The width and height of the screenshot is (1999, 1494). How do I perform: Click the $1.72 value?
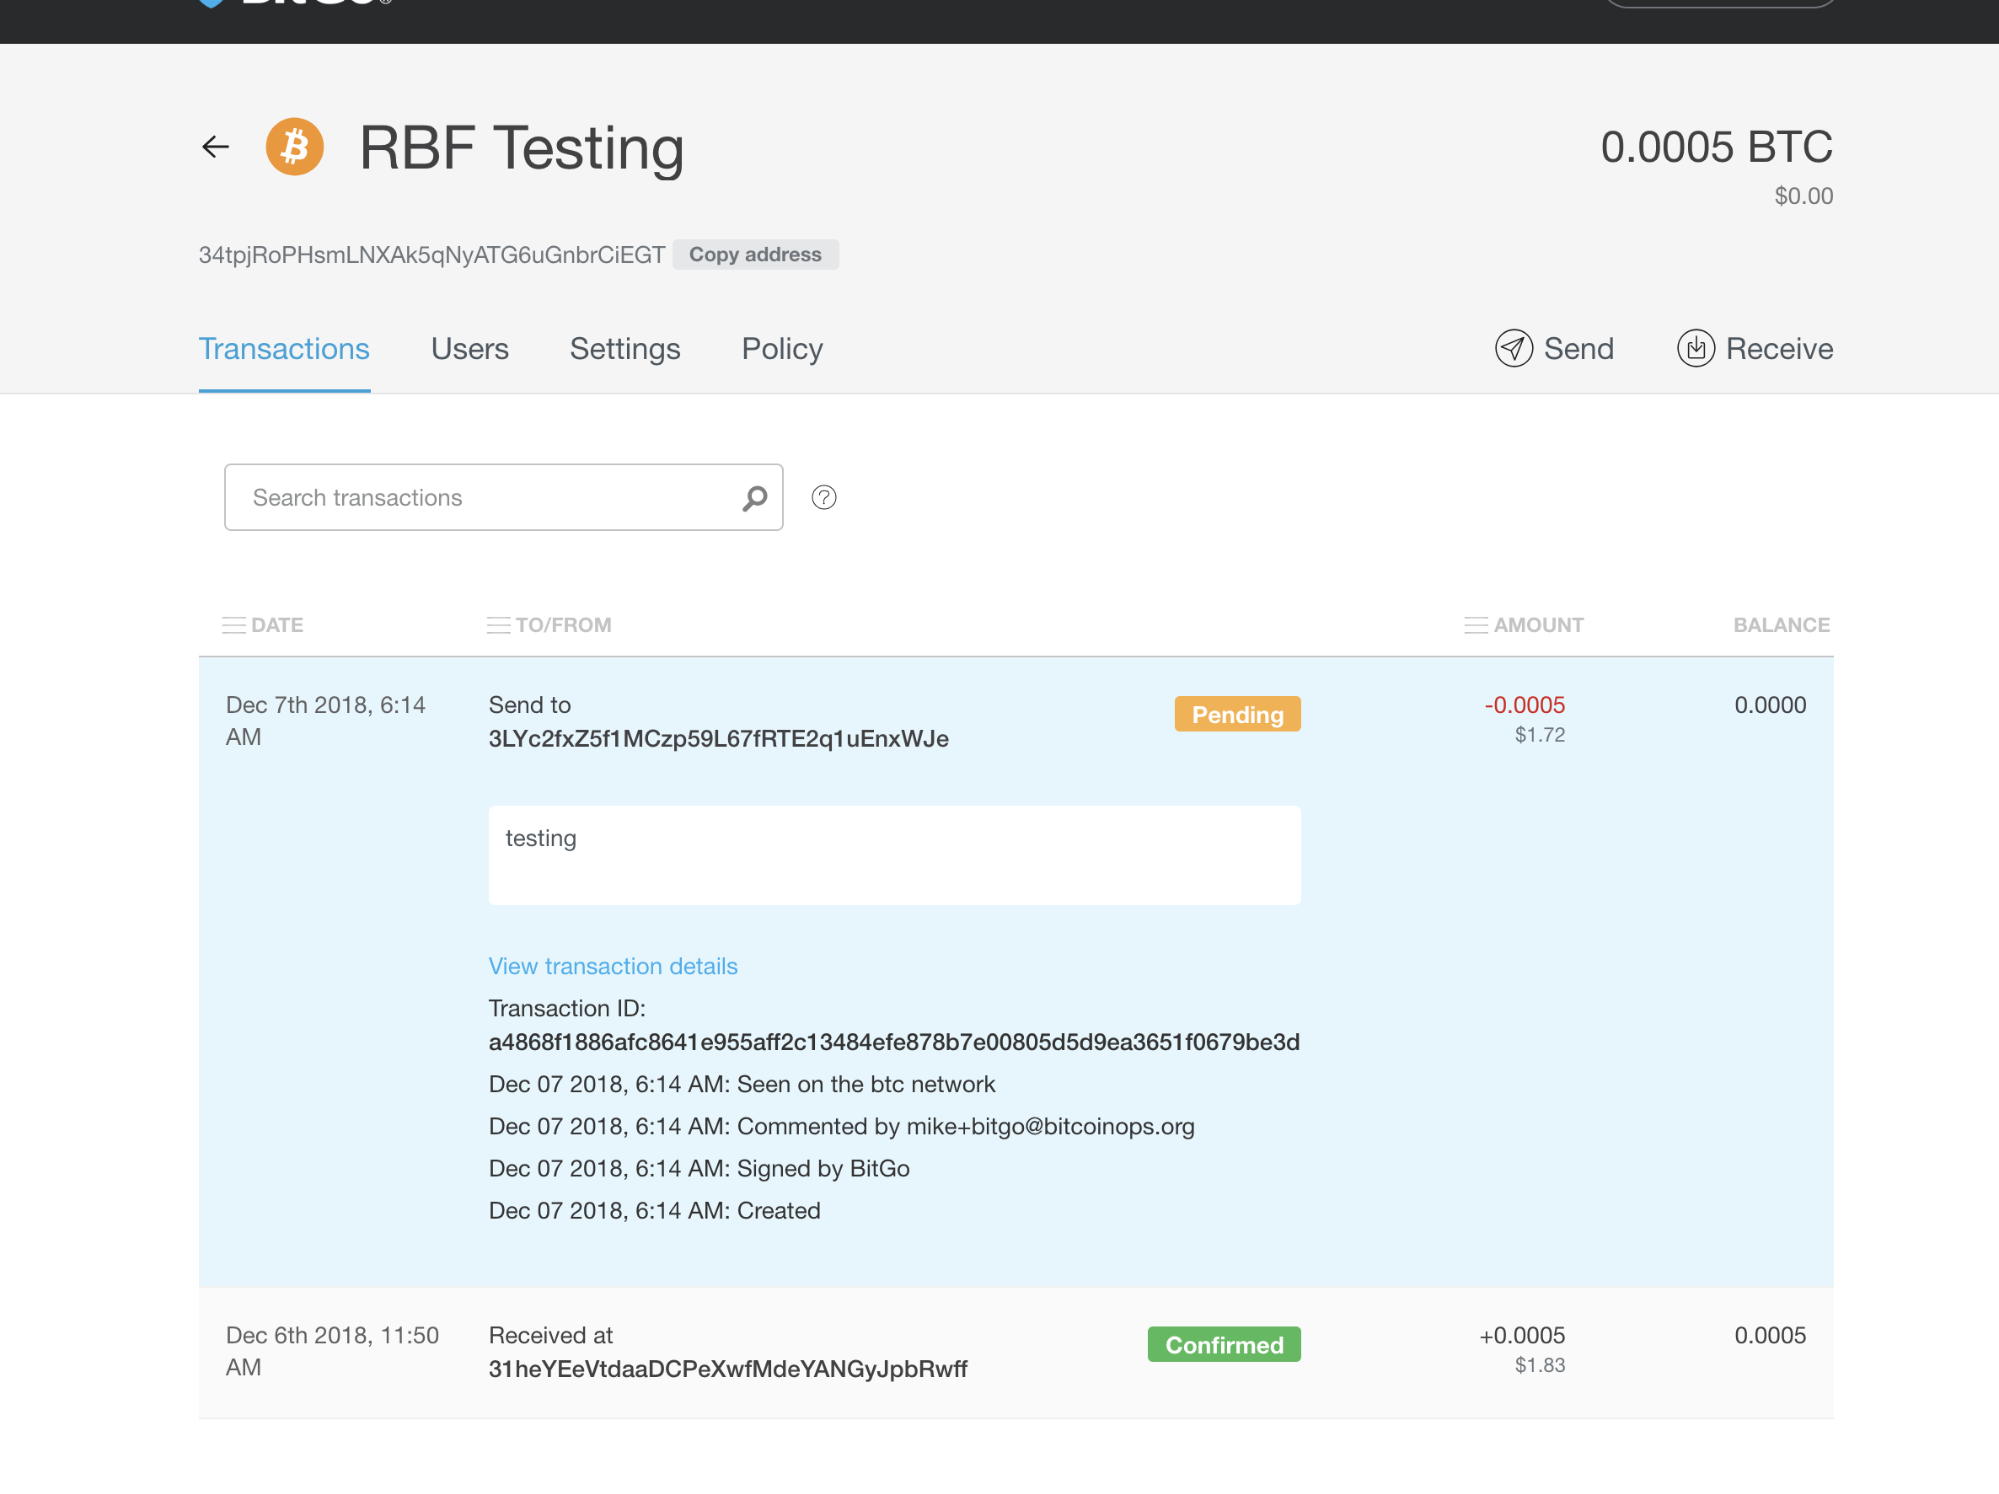[x=1540, y=735]
